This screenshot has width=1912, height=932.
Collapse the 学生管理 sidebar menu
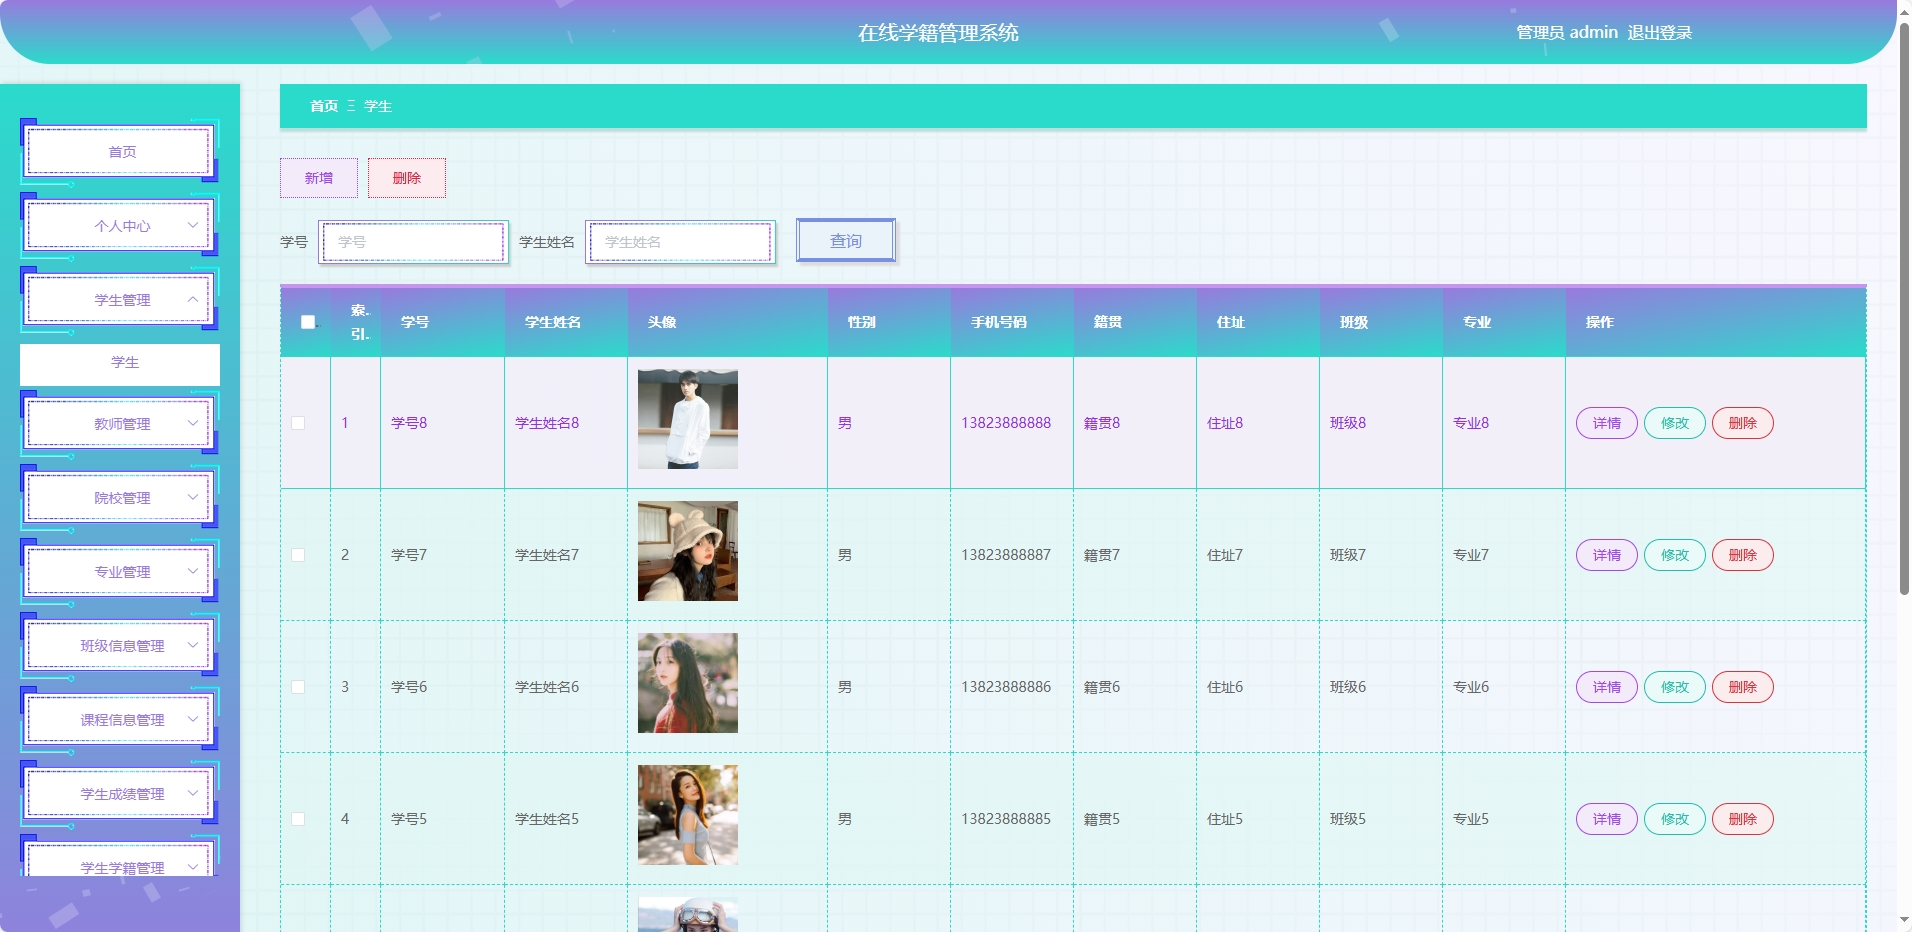click(x=120, y=300)
